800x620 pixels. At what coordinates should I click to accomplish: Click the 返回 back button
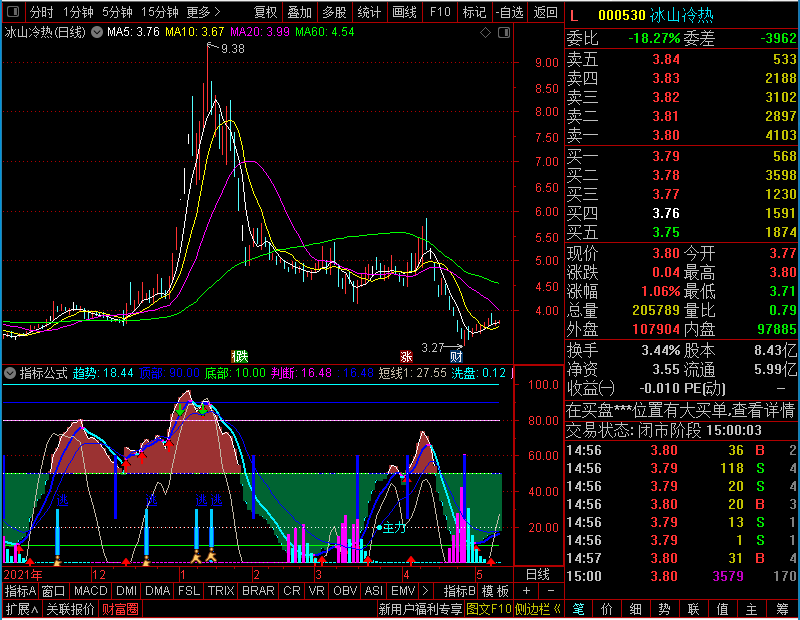tap(545, 12)
